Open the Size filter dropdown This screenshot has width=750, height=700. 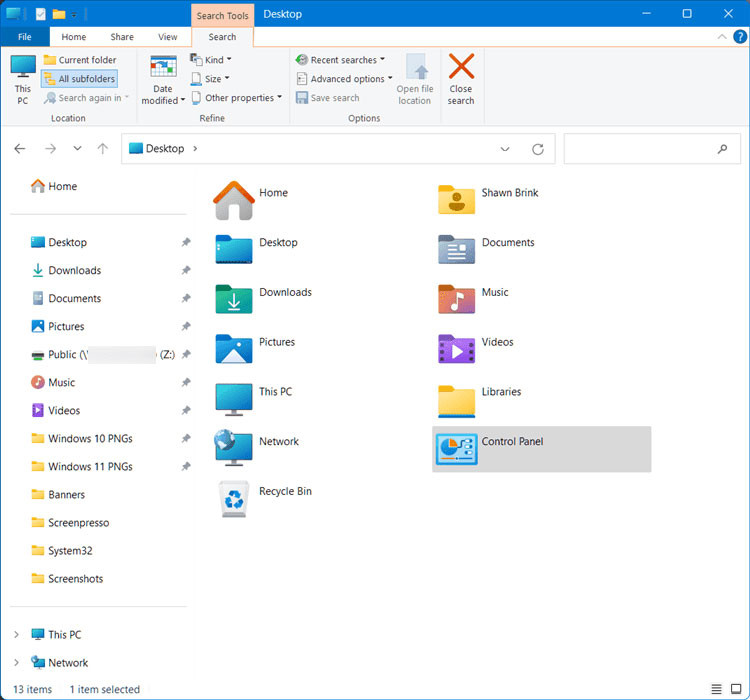click(x=210, y=78)
